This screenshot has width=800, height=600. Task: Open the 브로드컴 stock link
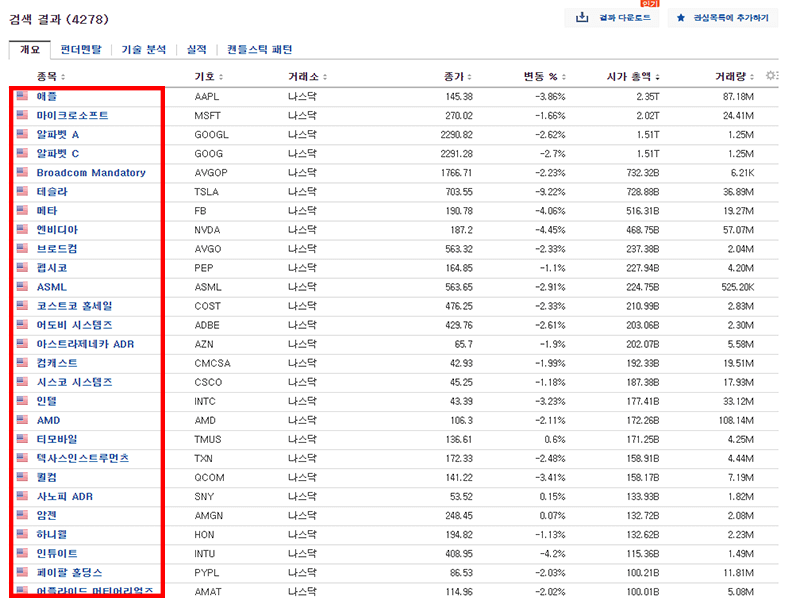[57, 249]
